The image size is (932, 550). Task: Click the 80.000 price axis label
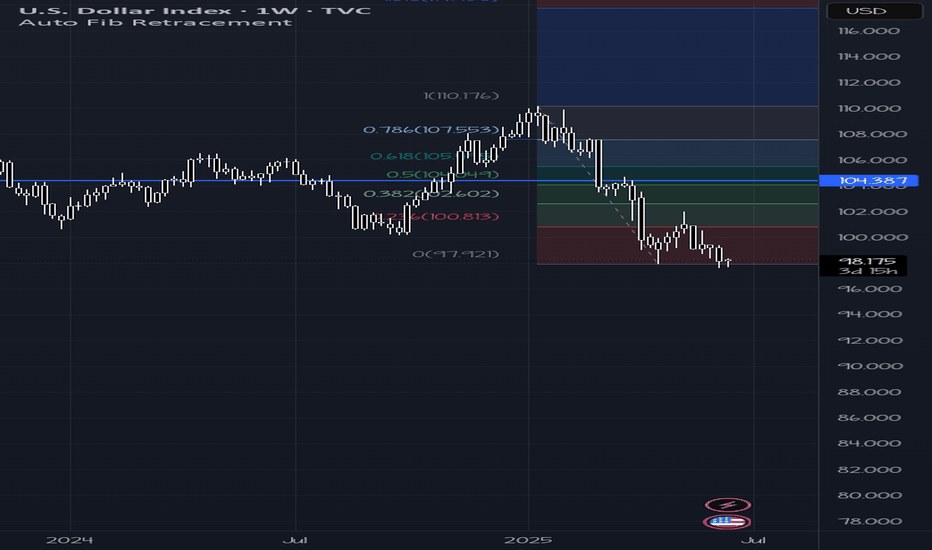click(x=870, y=495)
